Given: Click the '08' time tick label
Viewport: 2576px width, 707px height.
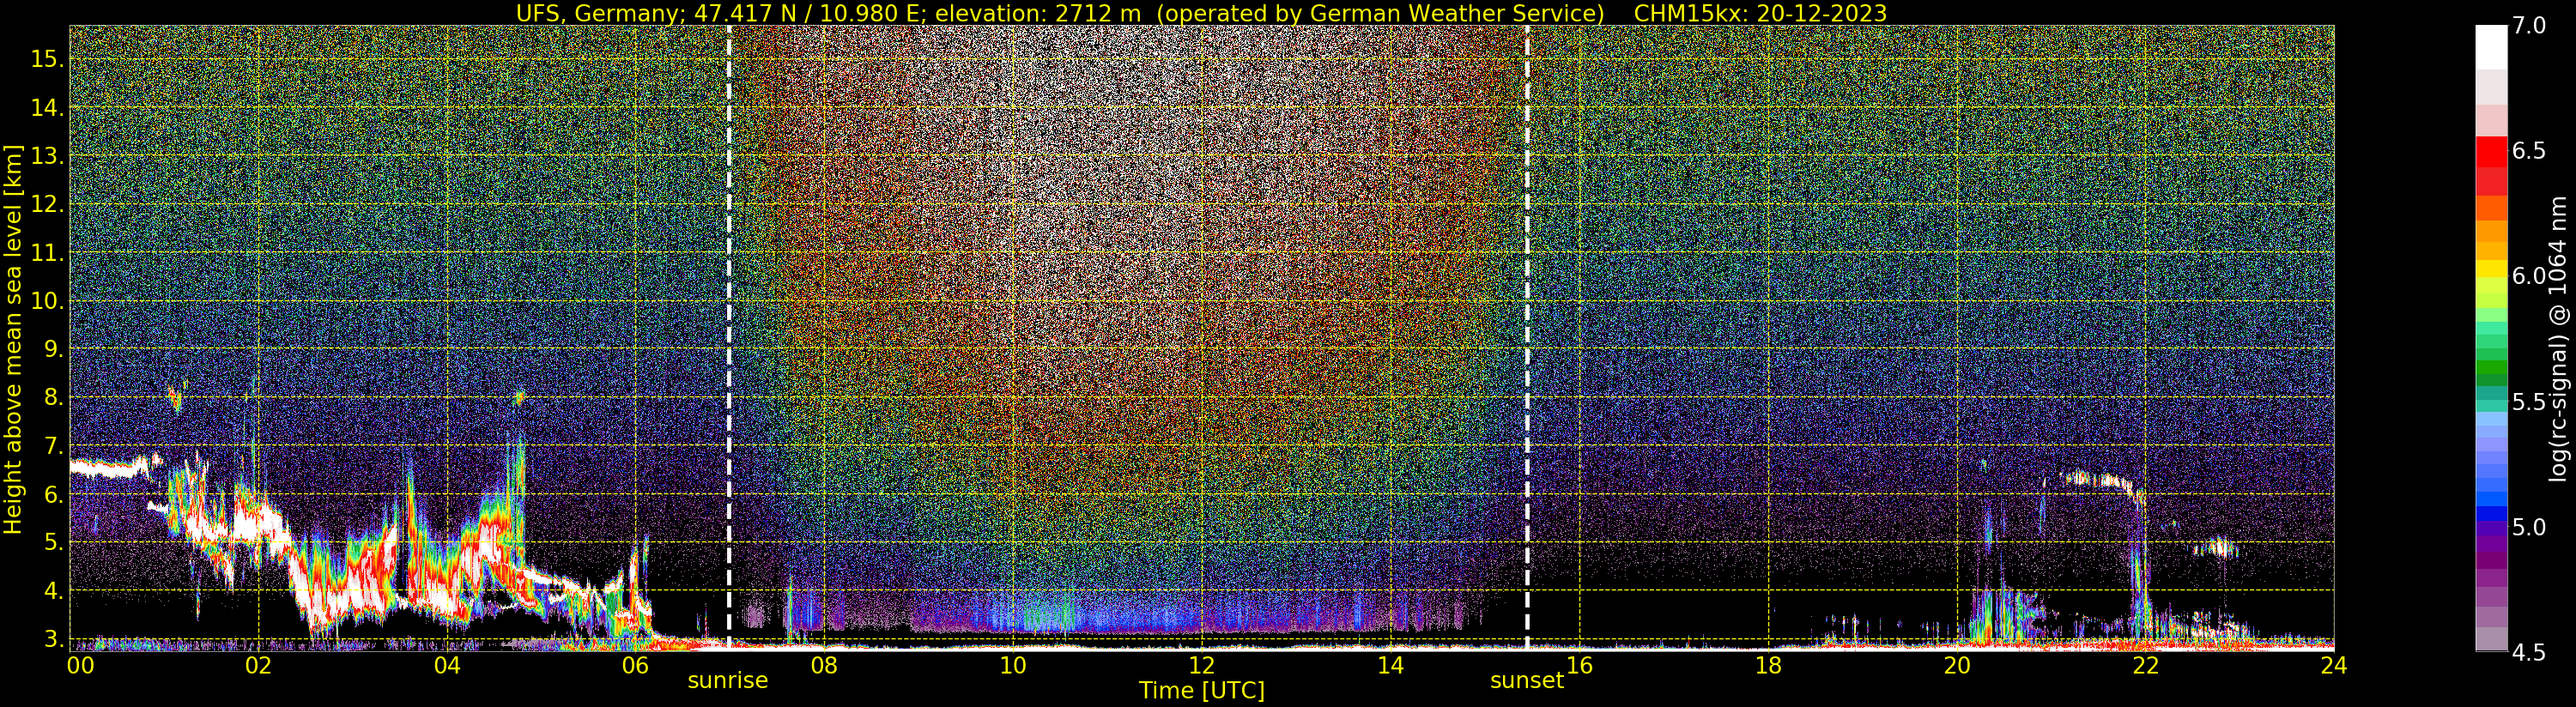Looking at the screenshot, I should click(824, 665).
